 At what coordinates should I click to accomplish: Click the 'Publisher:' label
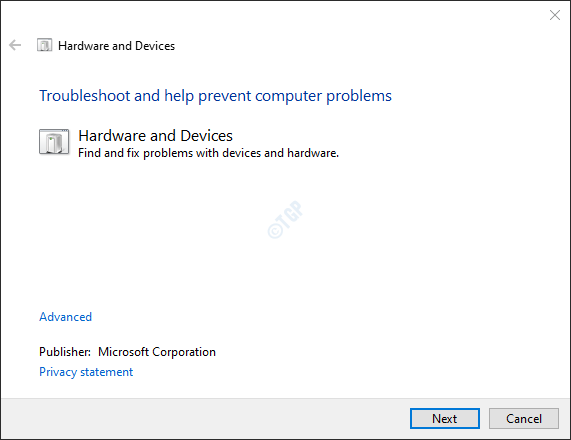tap(65, 352)
